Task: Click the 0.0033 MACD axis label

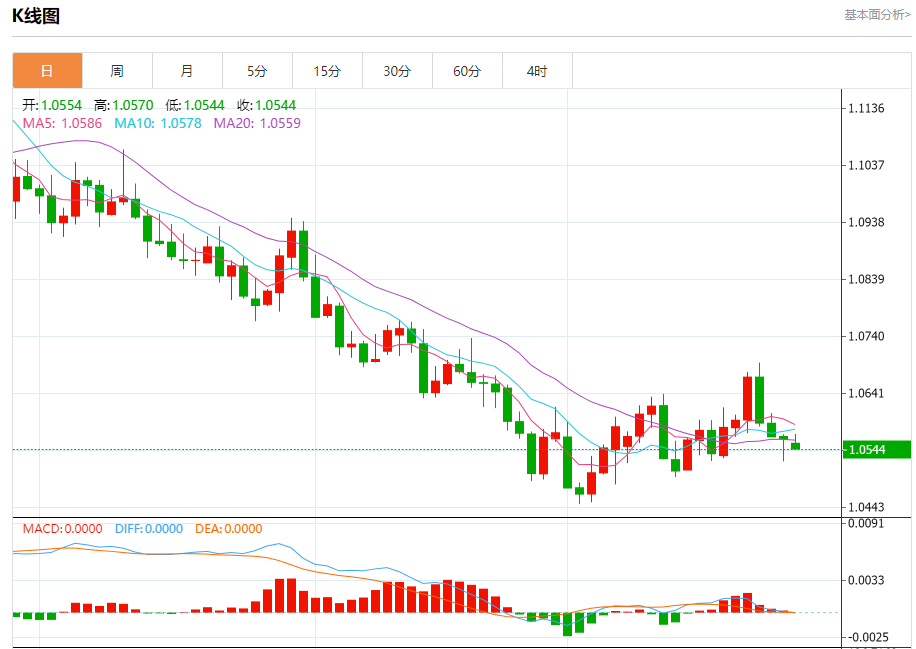Action: (866, 580)
